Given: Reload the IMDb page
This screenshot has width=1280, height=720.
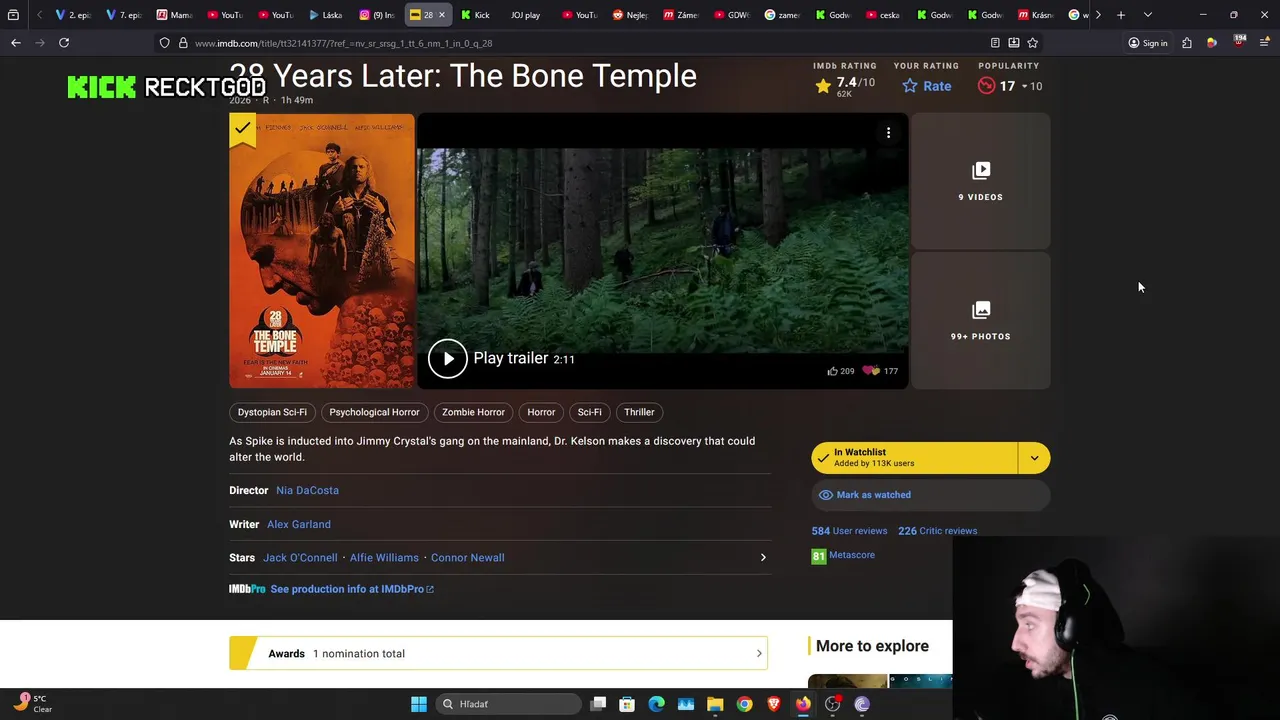Looking at the screenshot, I should click(x=64, y=43).
